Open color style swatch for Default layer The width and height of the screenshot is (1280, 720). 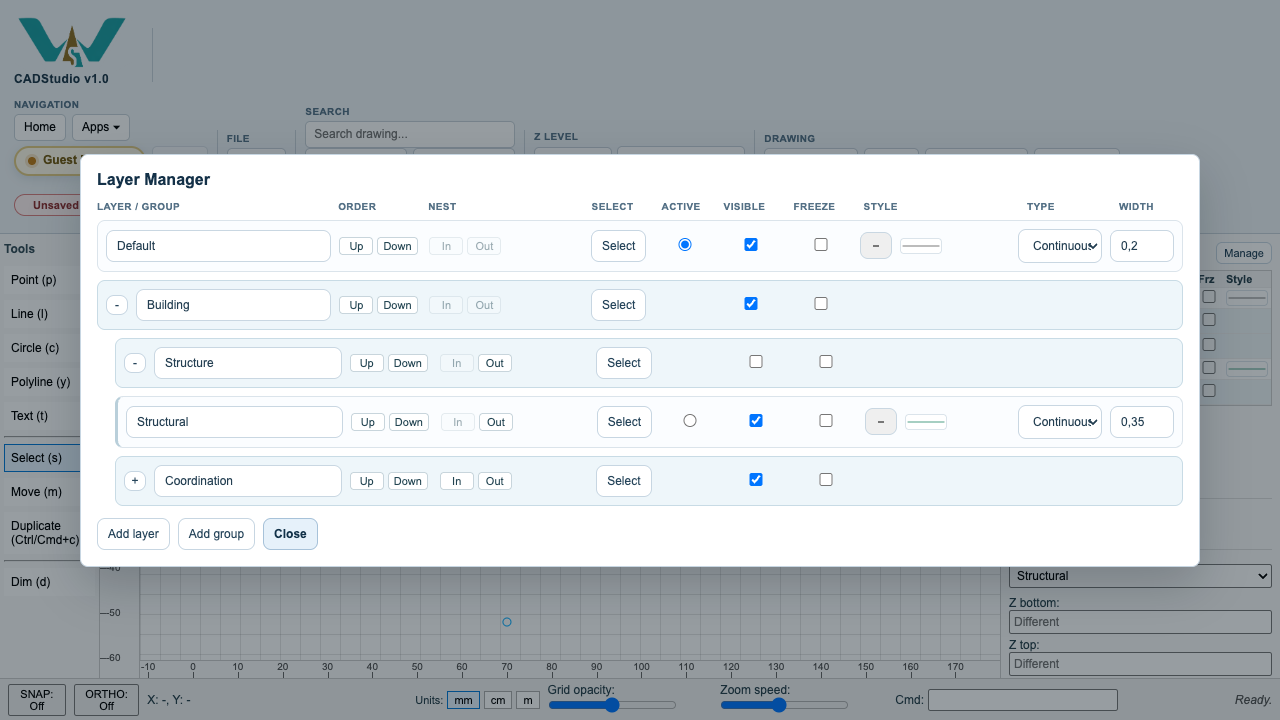point(876,246)
